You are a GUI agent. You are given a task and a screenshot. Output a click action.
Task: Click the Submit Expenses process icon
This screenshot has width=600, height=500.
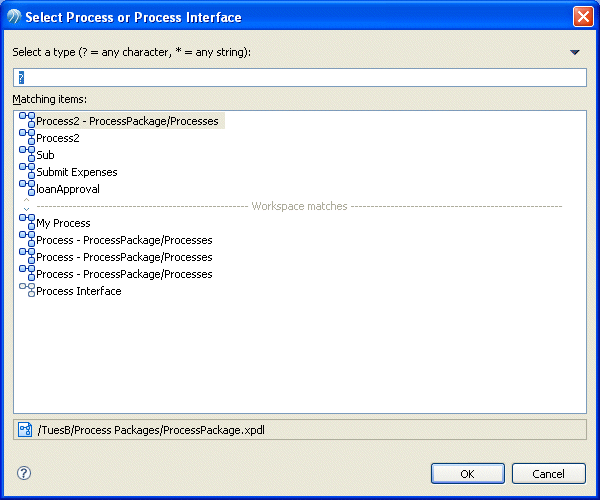(x=27, y=171)
